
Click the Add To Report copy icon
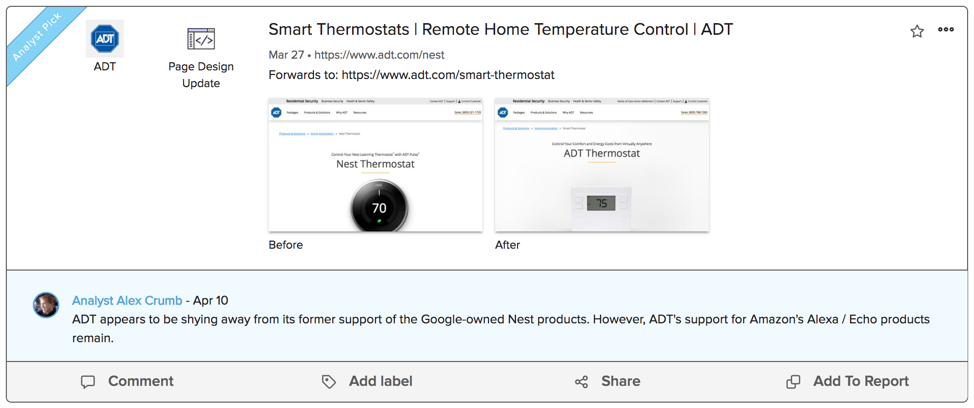click(x=793, y=382)
